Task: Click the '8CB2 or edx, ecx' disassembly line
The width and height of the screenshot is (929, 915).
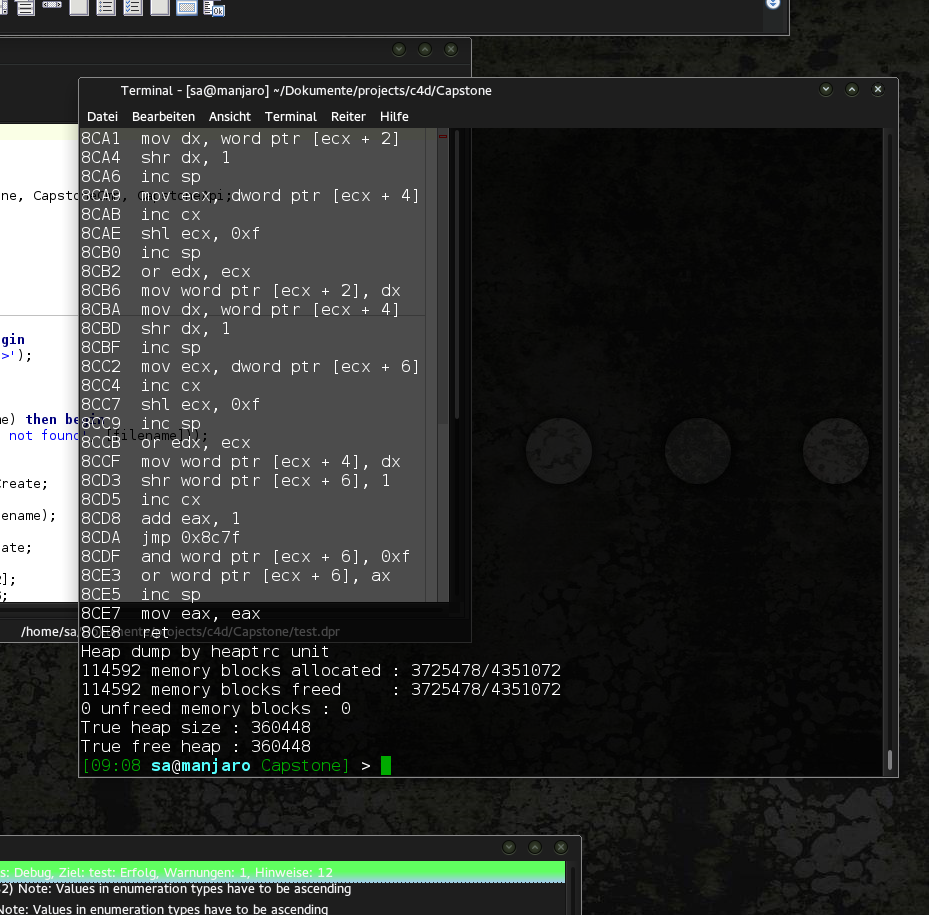Action: click(x=166, y=271)
